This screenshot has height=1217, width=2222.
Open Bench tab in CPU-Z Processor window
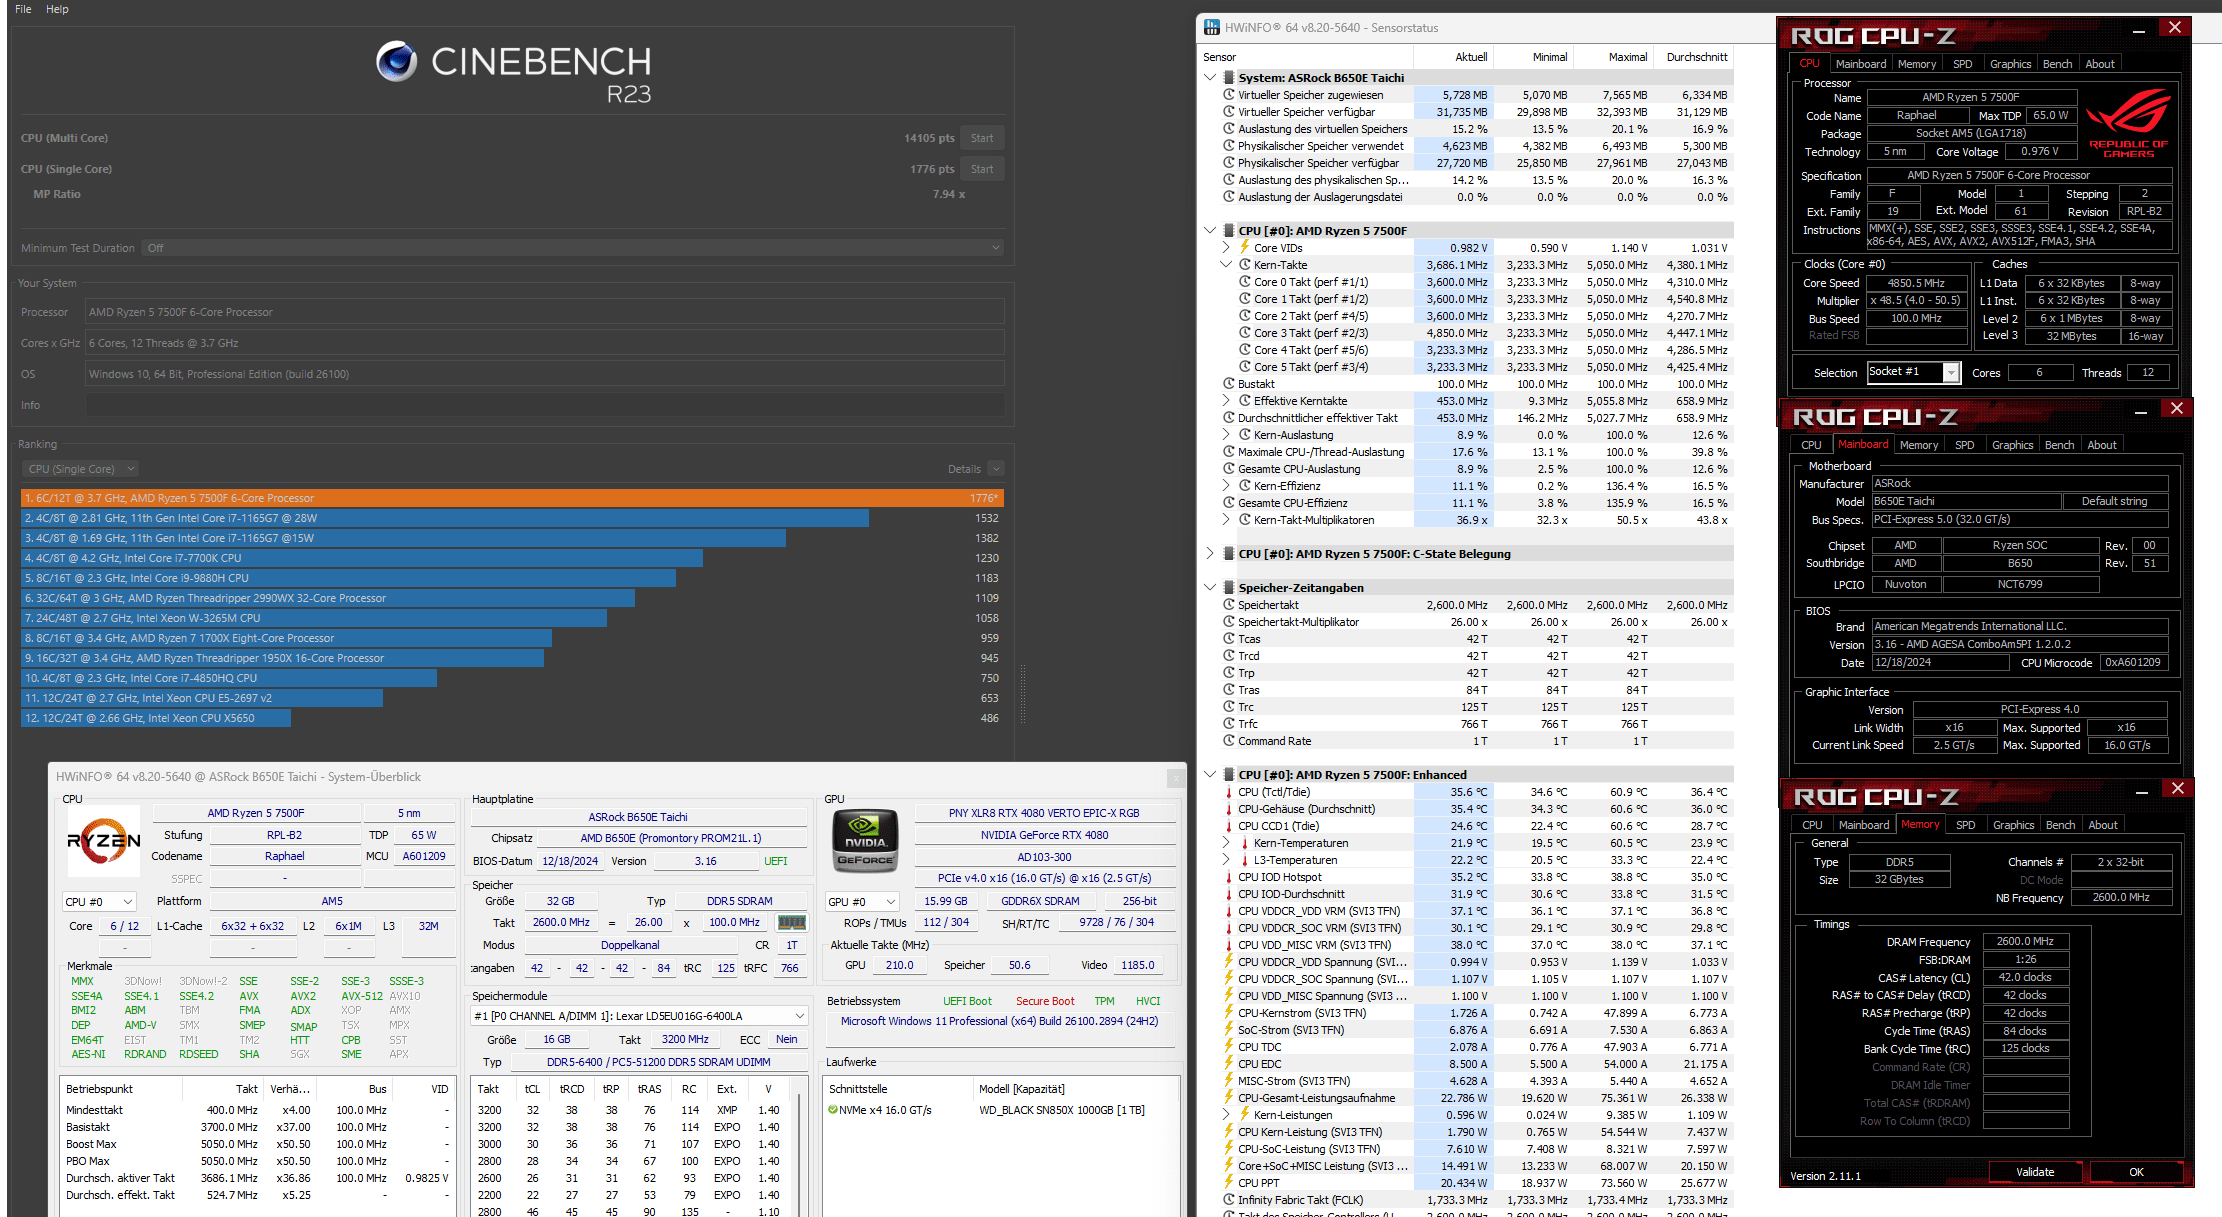coord(2057,64)
